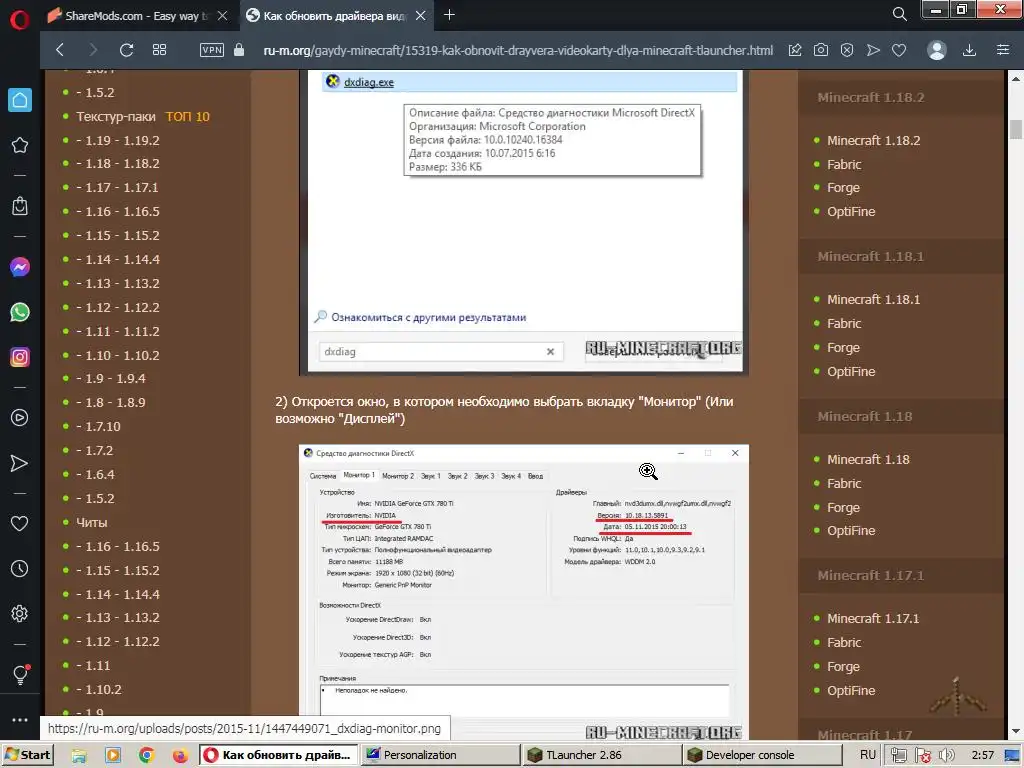
Task: Open the ad blocker shield icon
Action: click(x=847, y=50)
